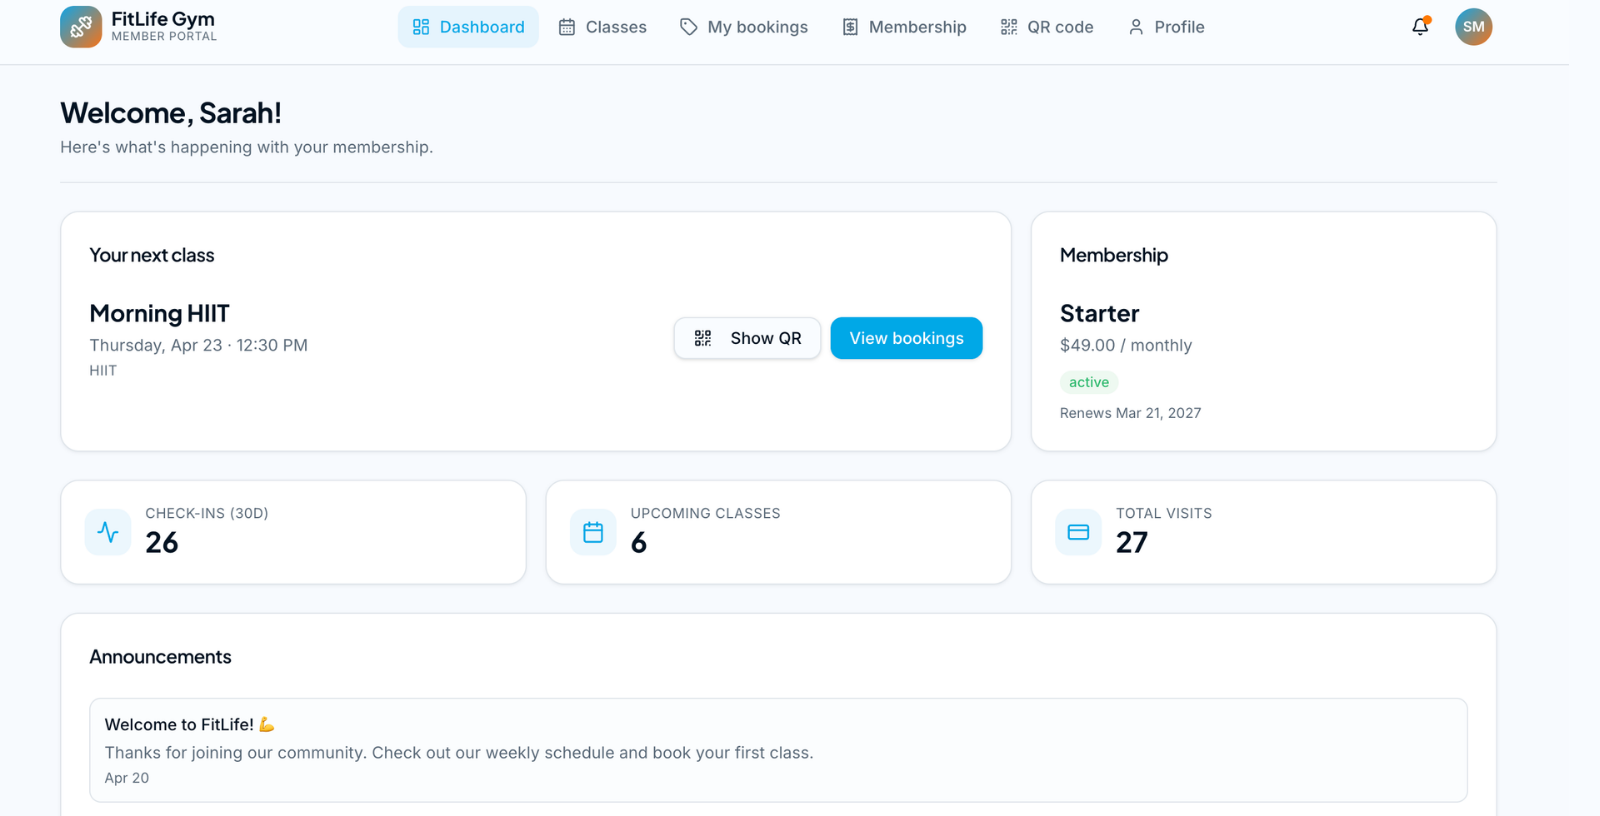The width and height of the screenshot is (1600, 816).
Task: Click the CHECK-INS (30D) label
Action: tap(207, 513)
